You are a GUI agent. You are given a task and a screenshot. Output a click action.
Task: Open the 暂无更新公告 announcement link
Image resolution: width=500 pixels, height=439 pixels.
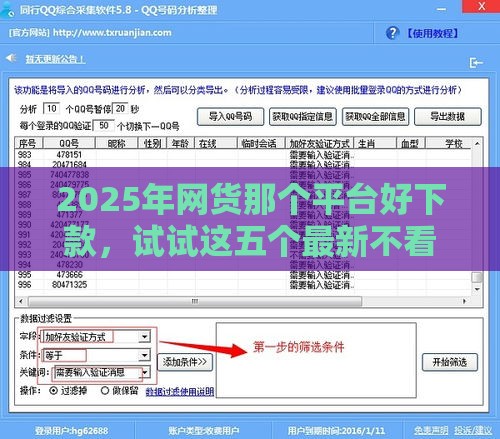(x=55, y=59)
